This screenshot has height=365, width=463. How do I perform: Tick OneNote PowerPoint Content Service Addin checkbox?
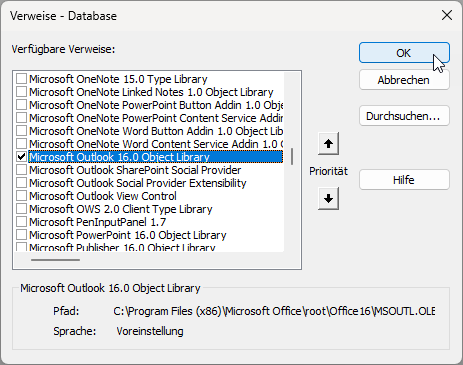tap(22, 118)
